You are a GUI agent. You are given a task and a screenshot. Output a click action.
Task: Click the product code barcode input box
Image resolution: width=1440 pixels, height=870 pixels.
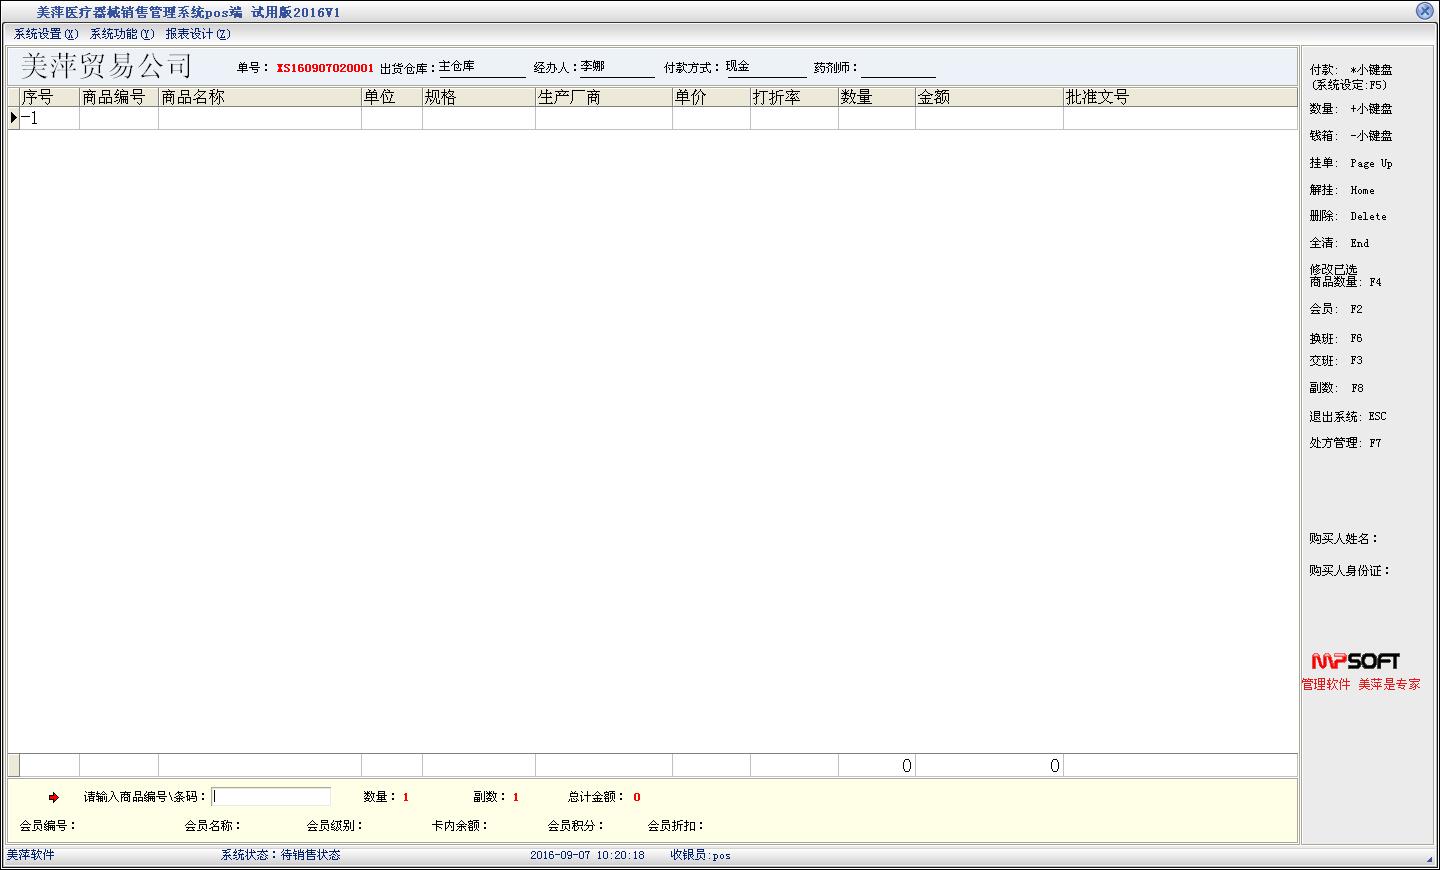tap(271, 797)
